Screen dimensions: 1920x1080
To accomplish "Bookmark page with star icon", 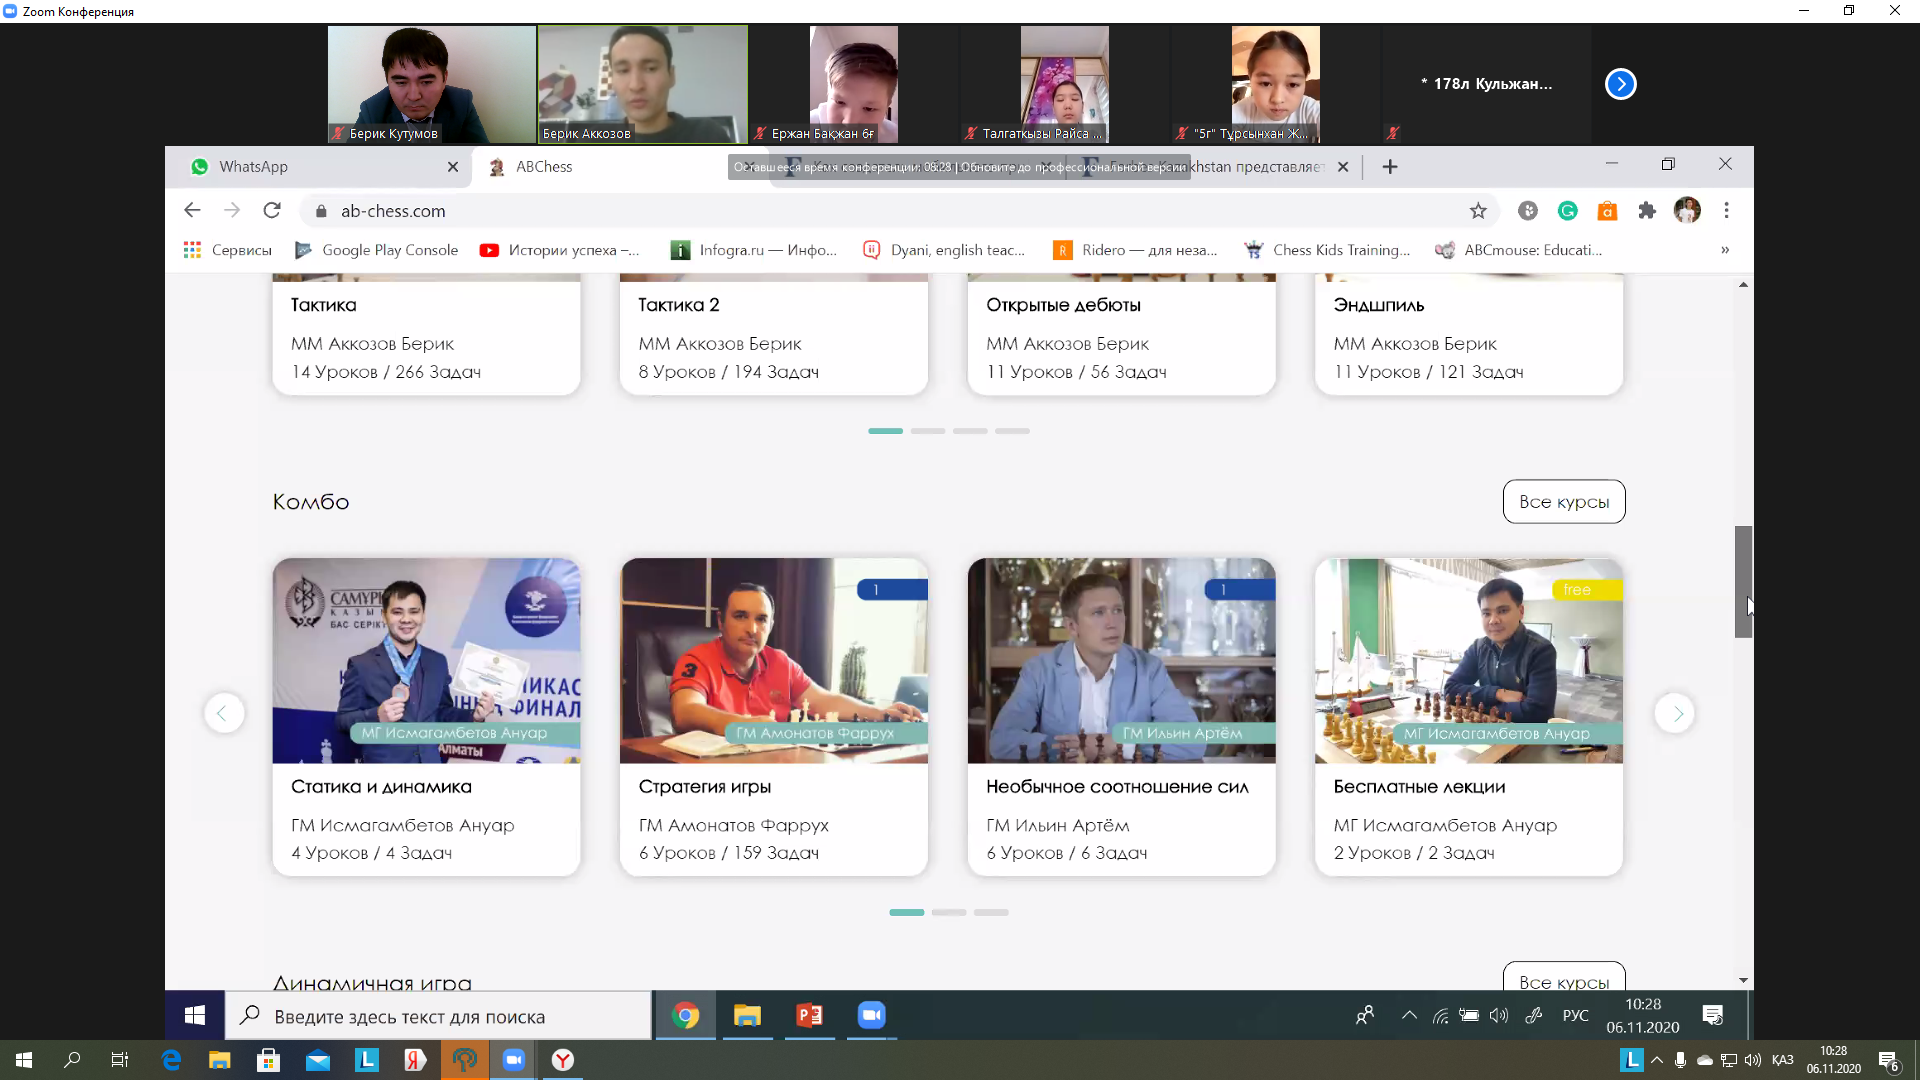I will pos(1478,210).
